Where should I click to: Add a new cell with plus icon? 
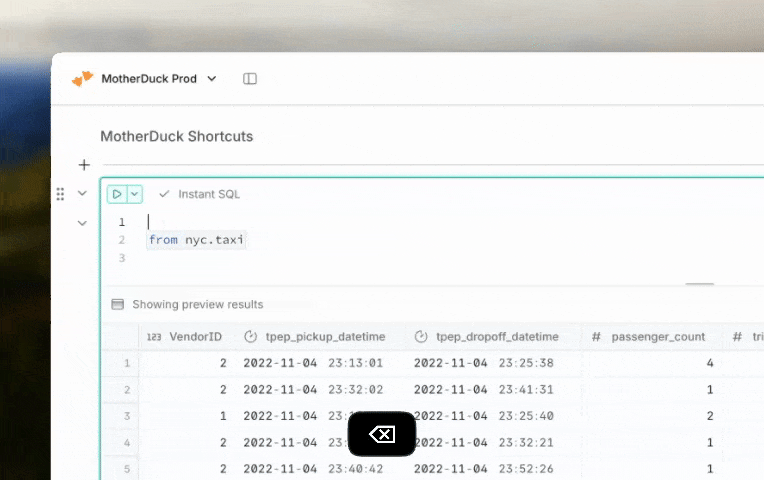point(84,165)
